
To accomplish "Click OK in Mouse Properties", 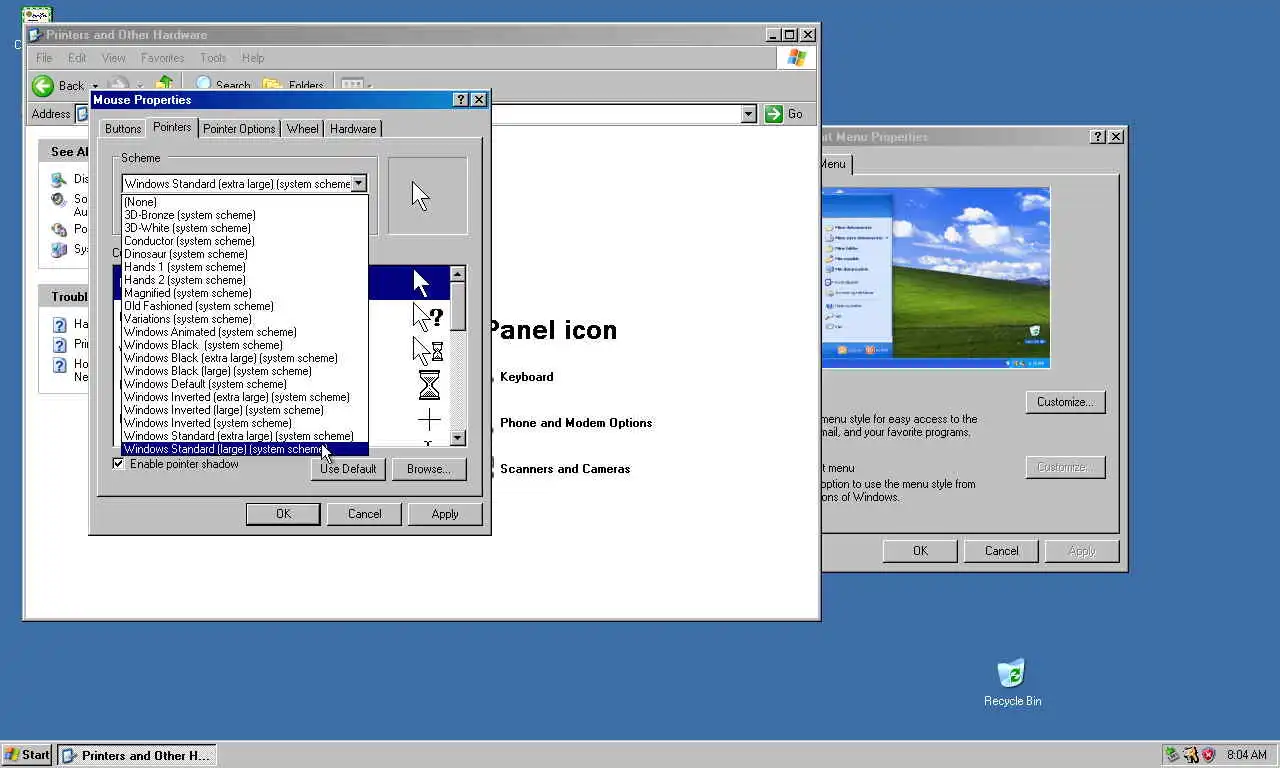I will (x=283, y=514).
